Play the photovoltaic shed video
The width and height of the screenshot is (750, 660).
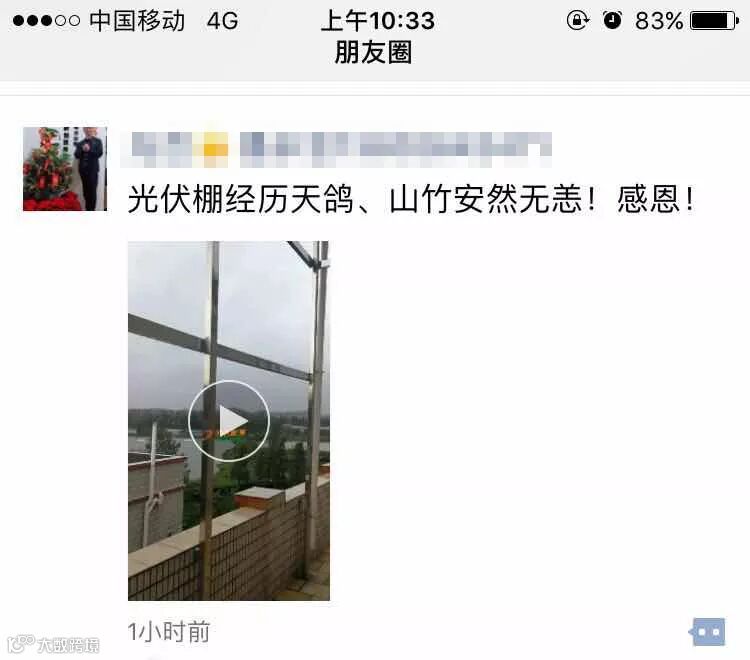point(229,421)
